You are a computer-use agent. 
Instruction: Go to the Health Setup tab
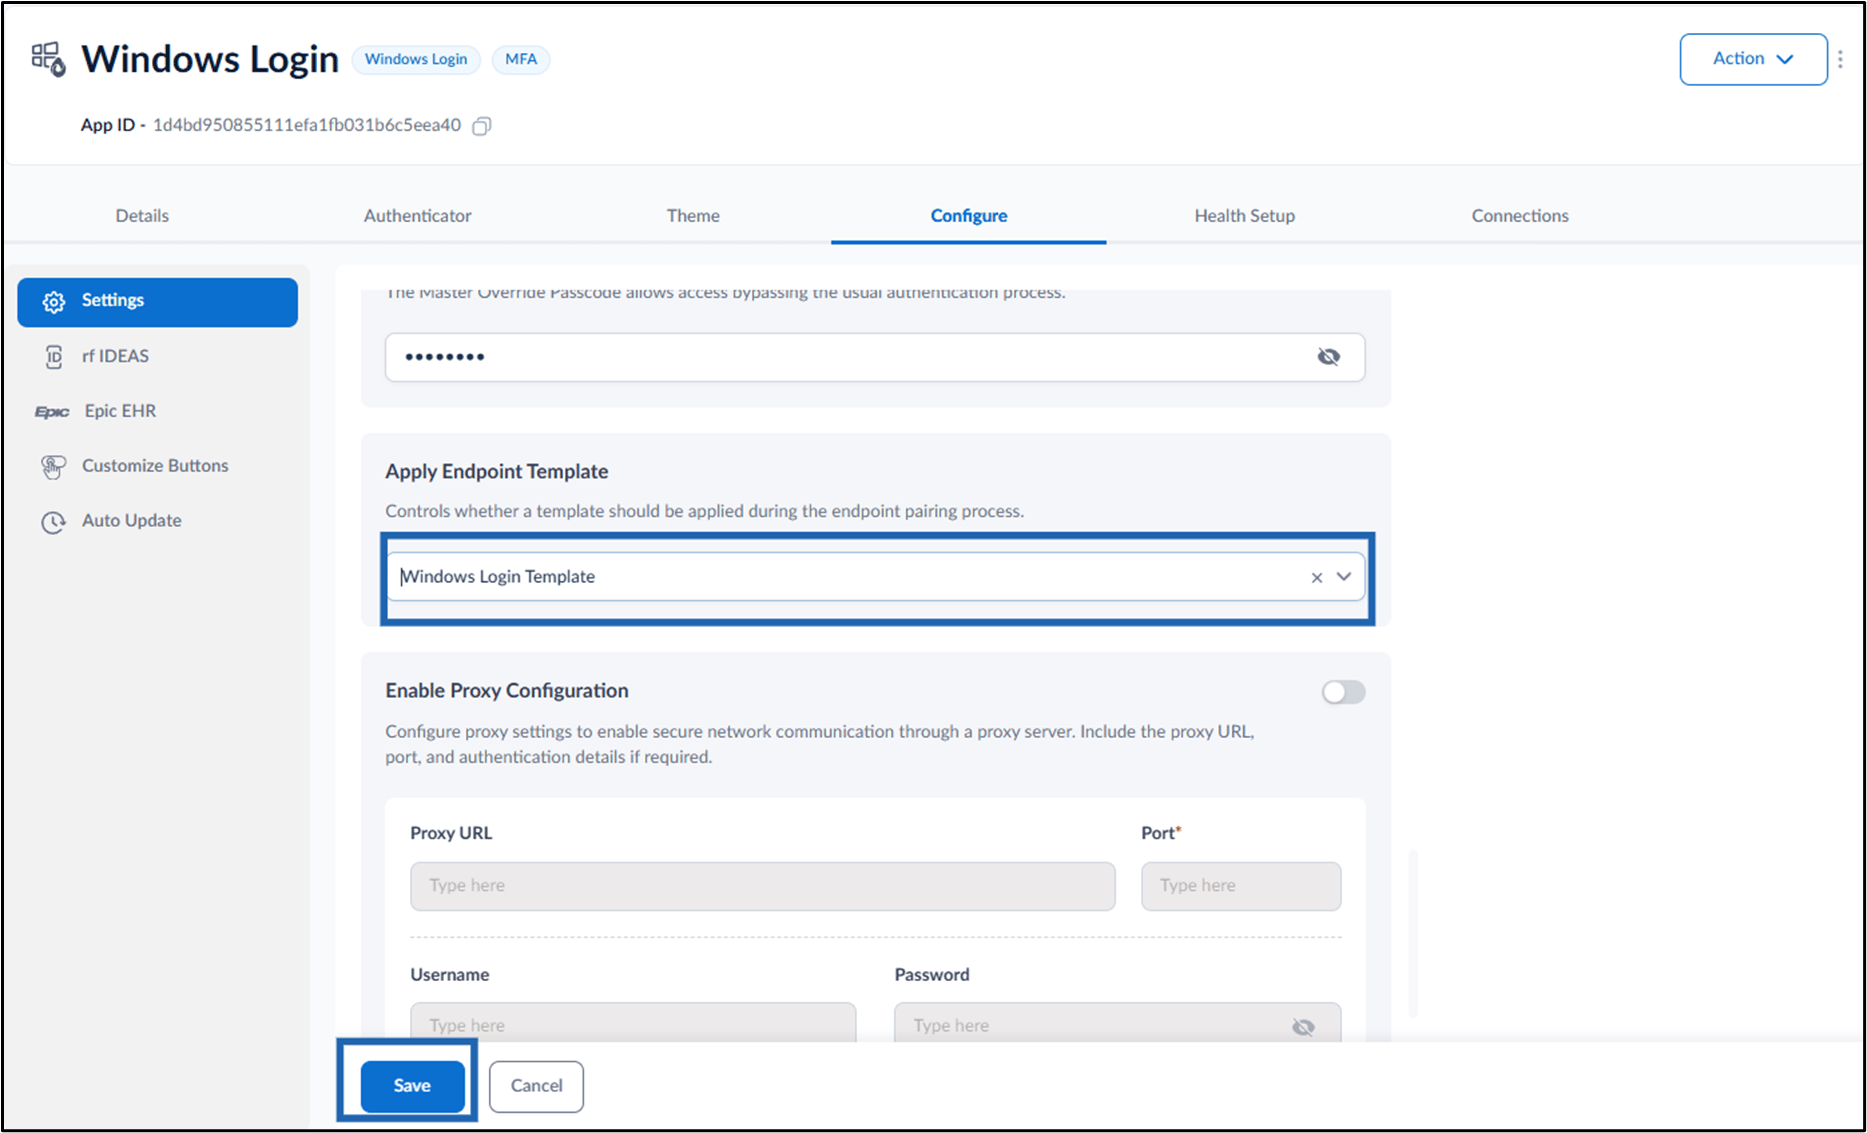tap(1244, 216)
